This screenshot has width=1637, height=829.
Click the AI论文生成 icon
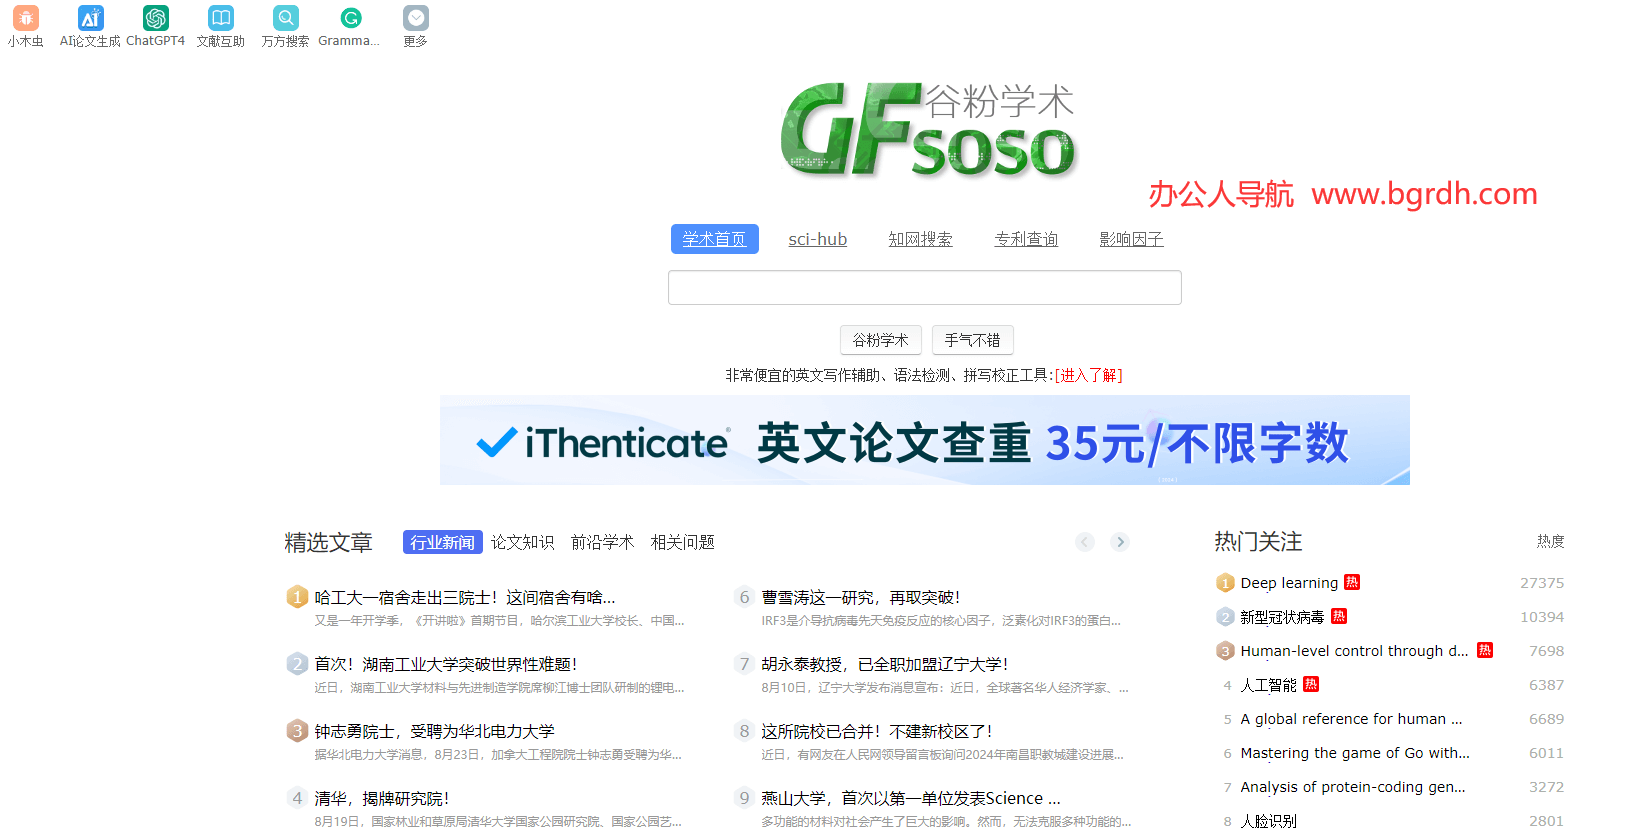[90, 18]
